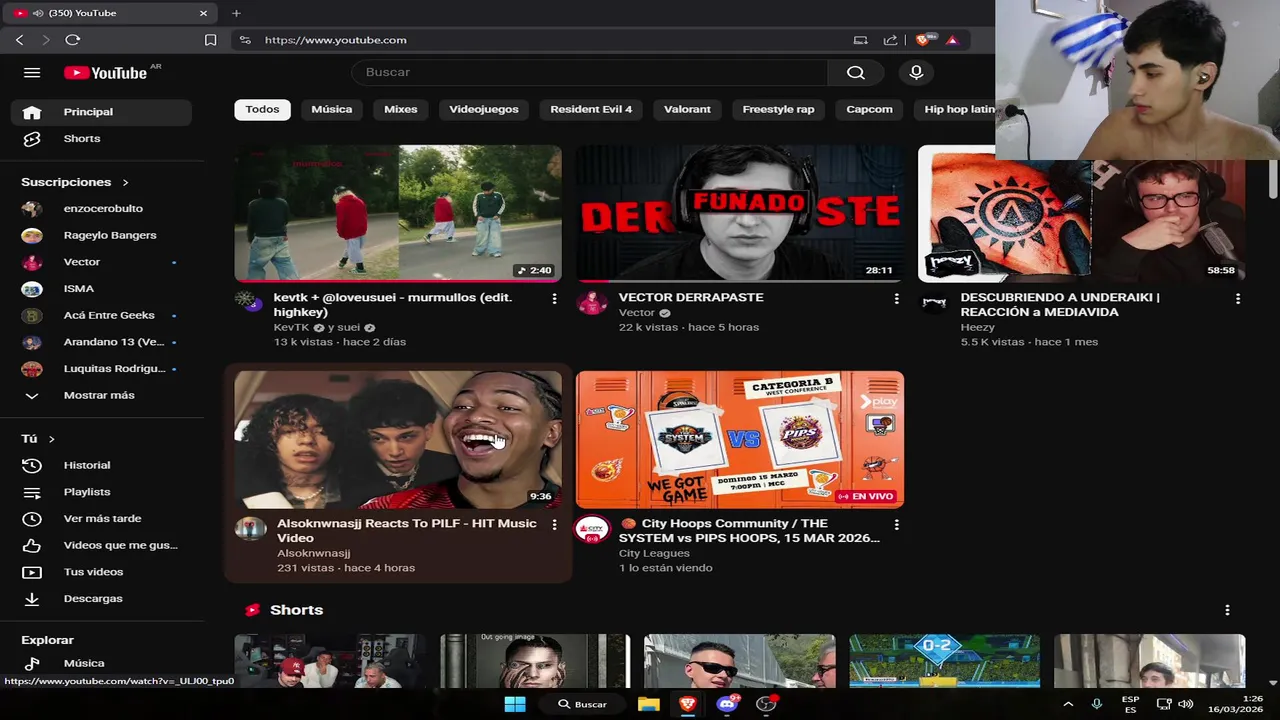This screenshot has width=1280, height=720.
Task: Open Heezy channel name link
Action: pyautogui.click(x=978, y=327)
